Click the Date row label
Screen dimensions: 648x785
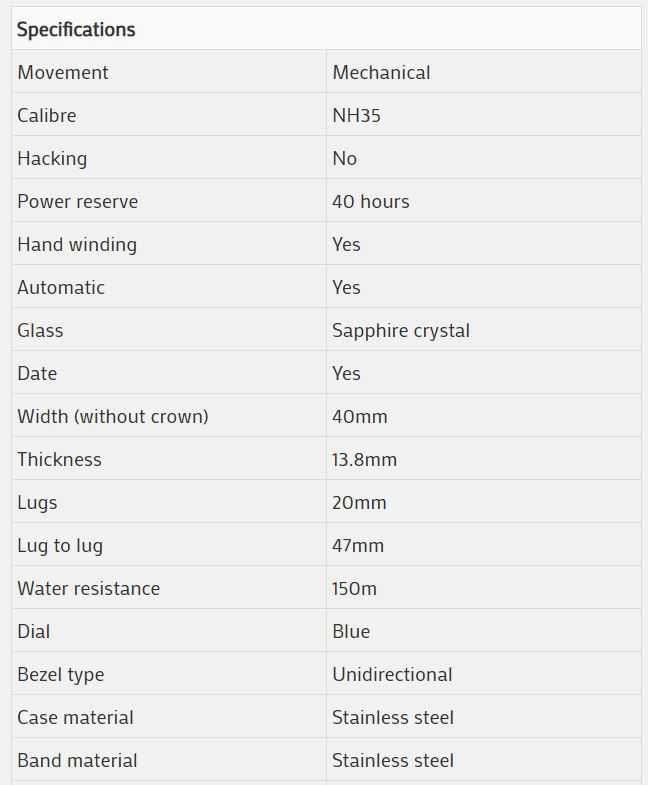[x=37, y=374]
